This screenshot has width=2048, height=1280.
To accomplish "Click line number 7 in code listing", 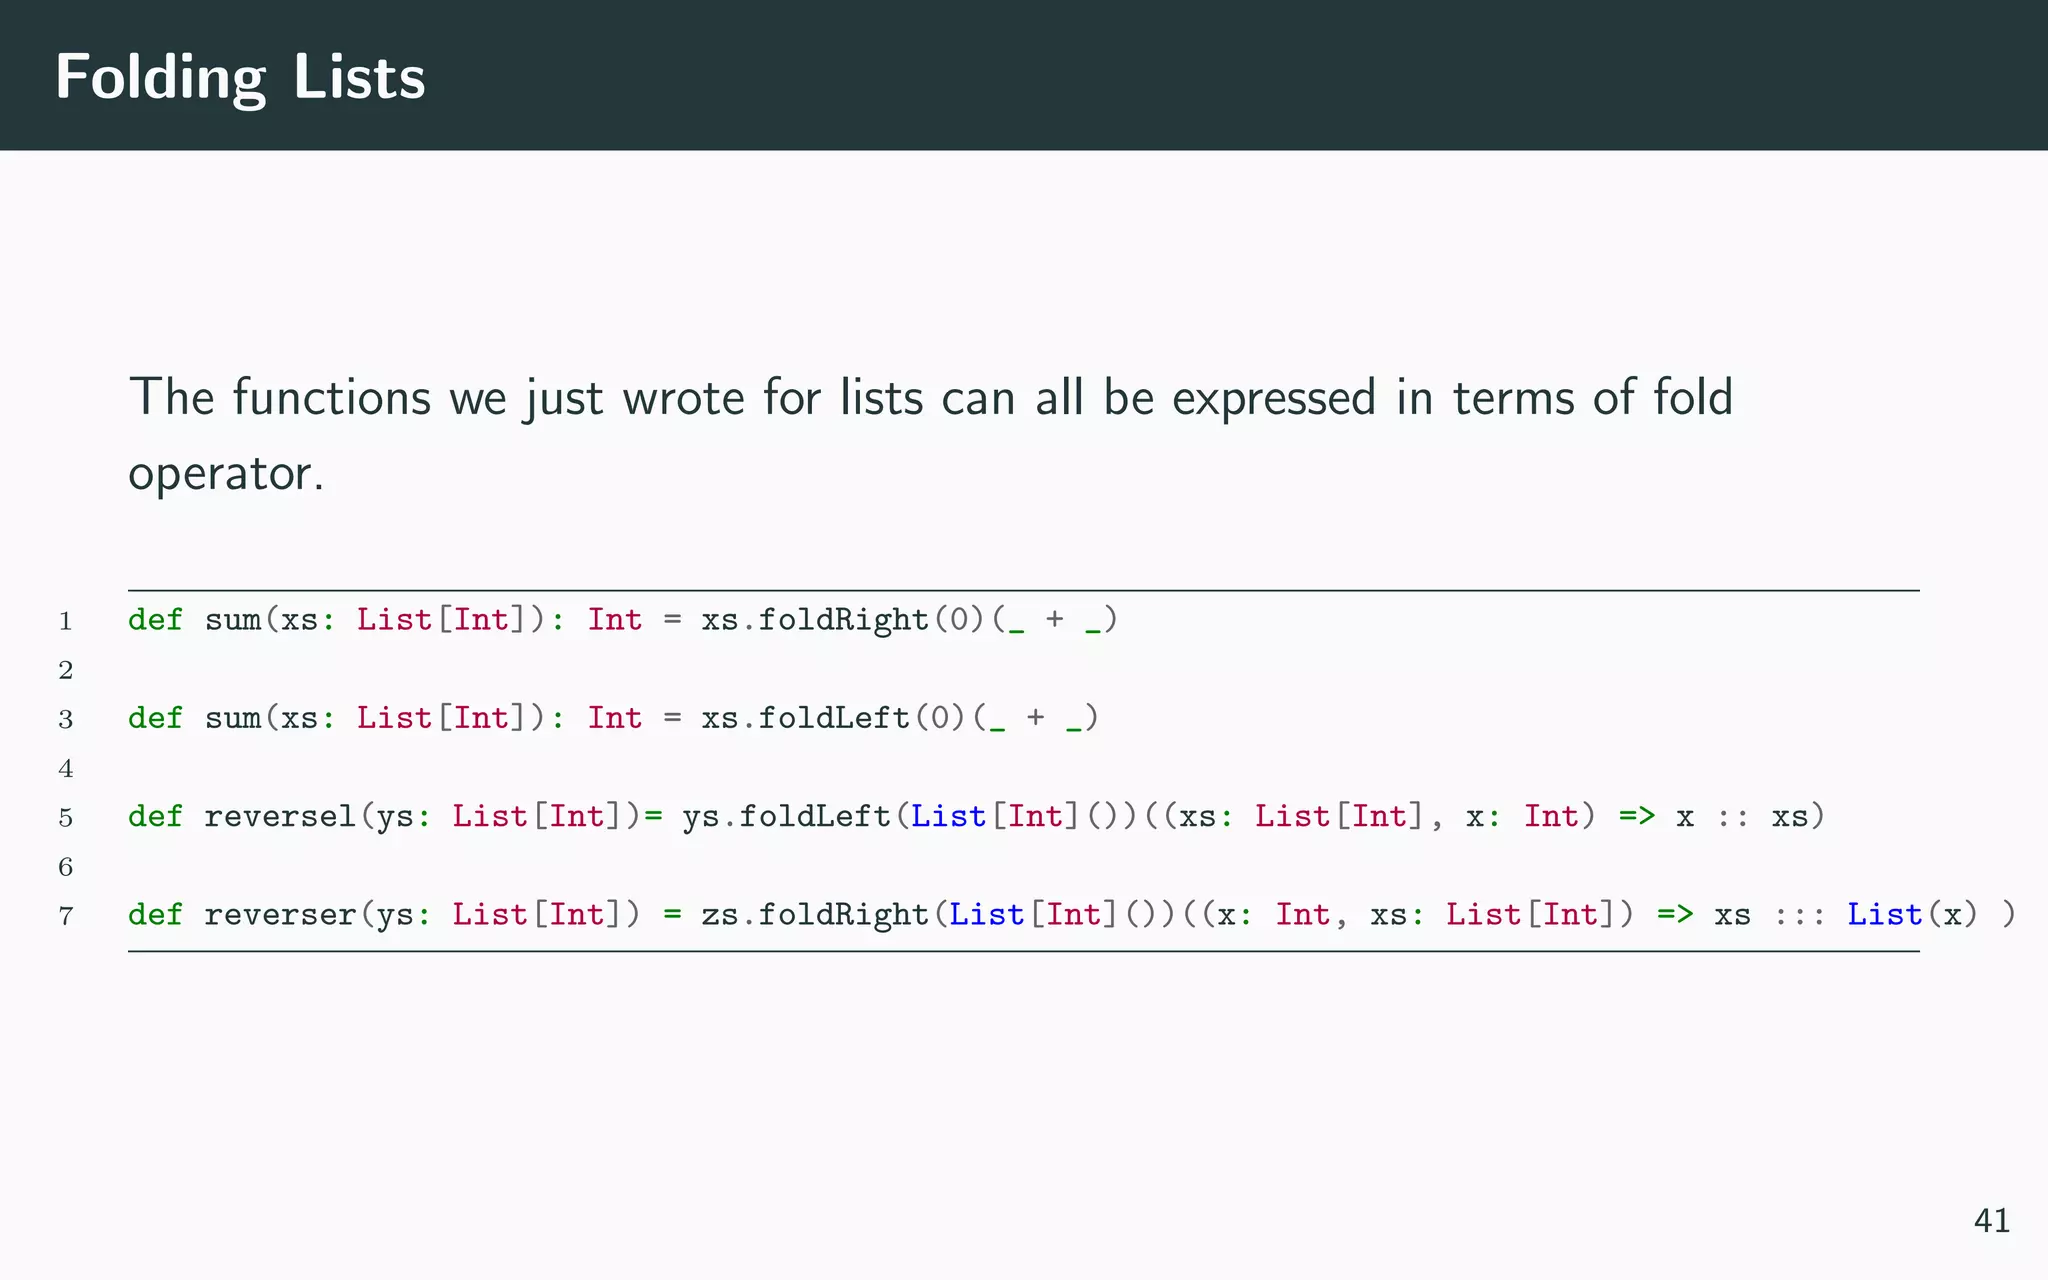I will click(66, 916).
